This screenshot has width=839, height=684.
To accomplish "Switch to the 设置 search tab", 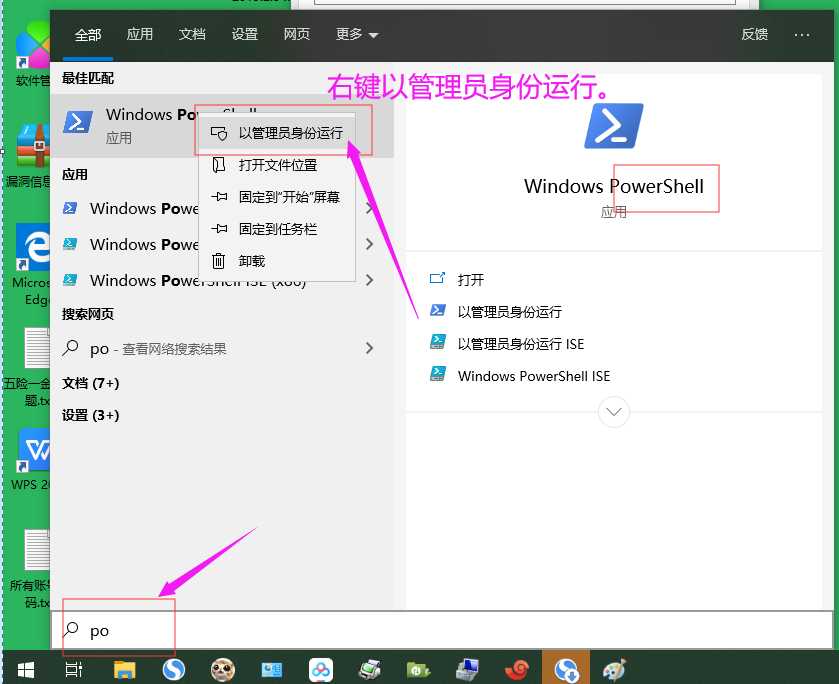I will 245,34.
